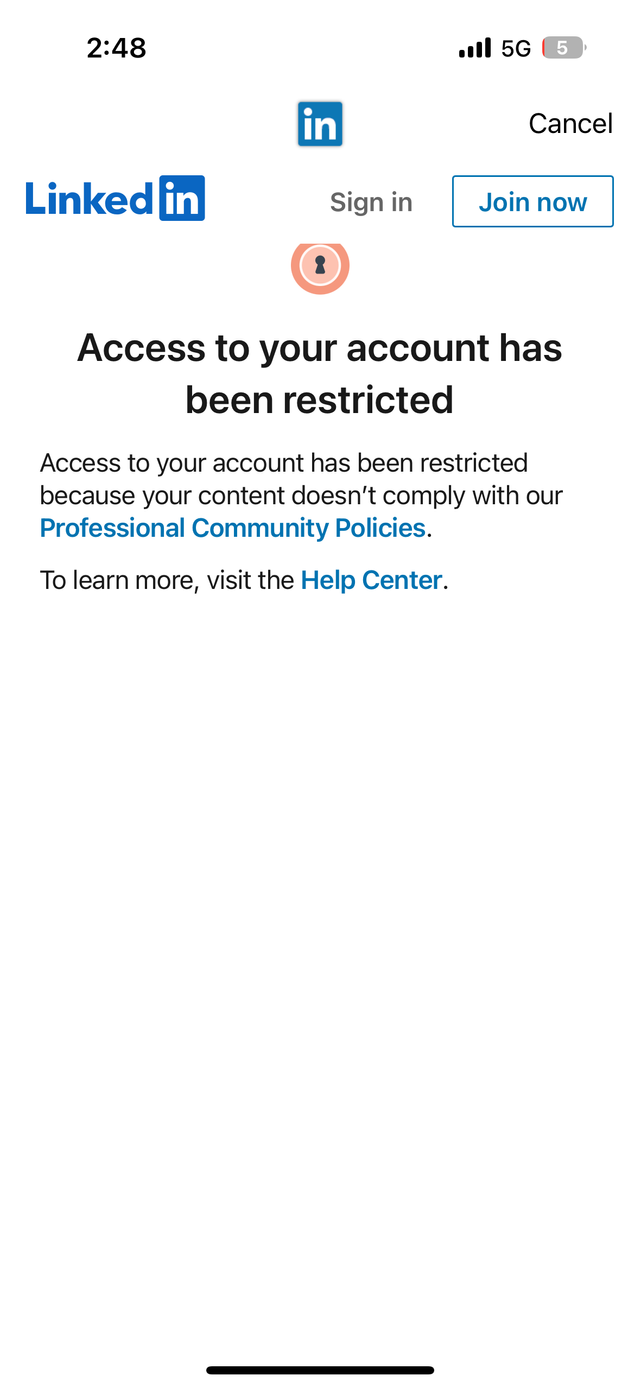Tap the body sentence starting 'Access to your account has been'
The height and width of the screenshot is (1387, 640).
click(x=284, y=463)
